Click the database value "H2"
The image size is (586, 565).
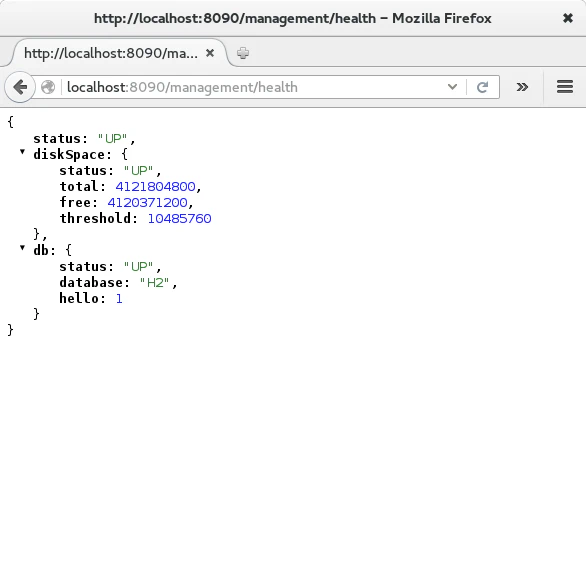point(154,283)
